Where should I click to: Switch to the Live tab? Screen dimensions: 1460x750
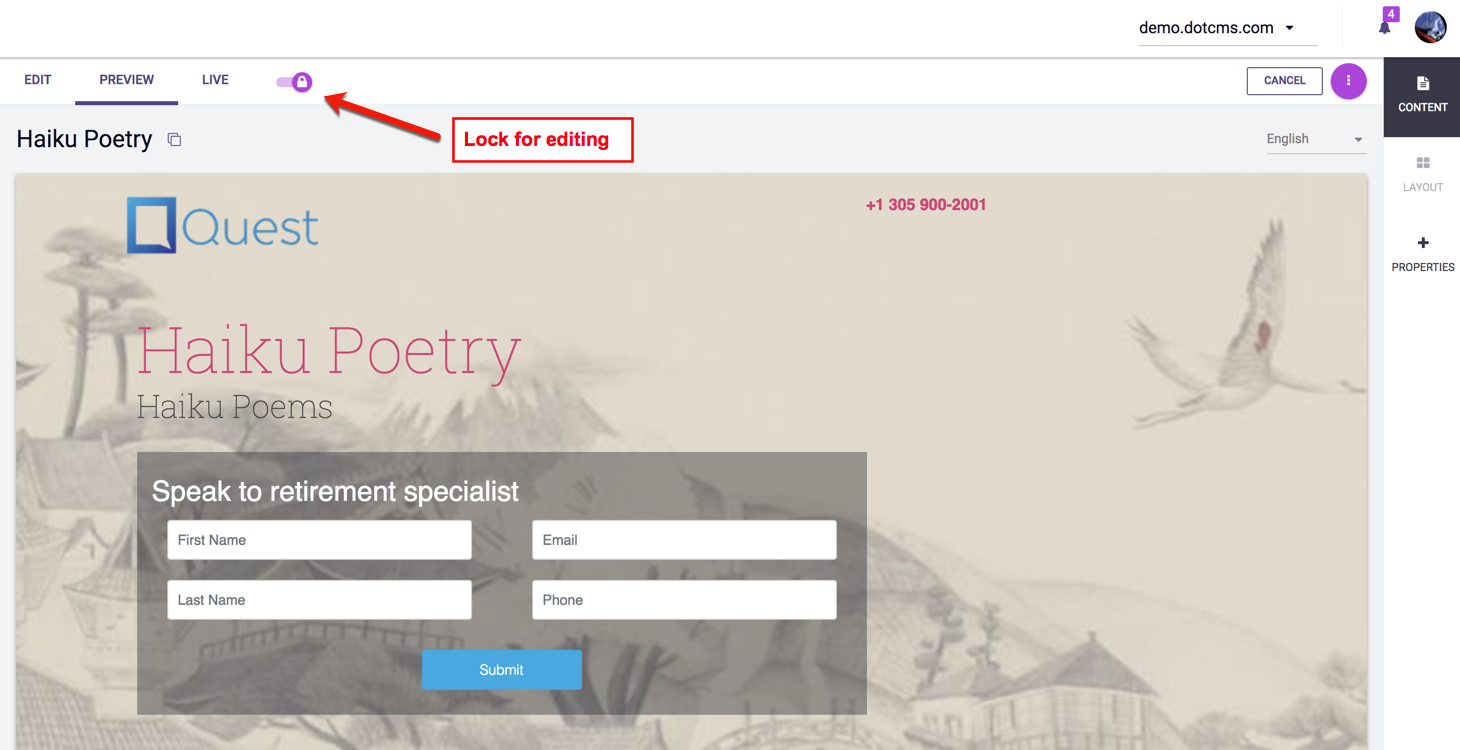[x=215, y=80]
